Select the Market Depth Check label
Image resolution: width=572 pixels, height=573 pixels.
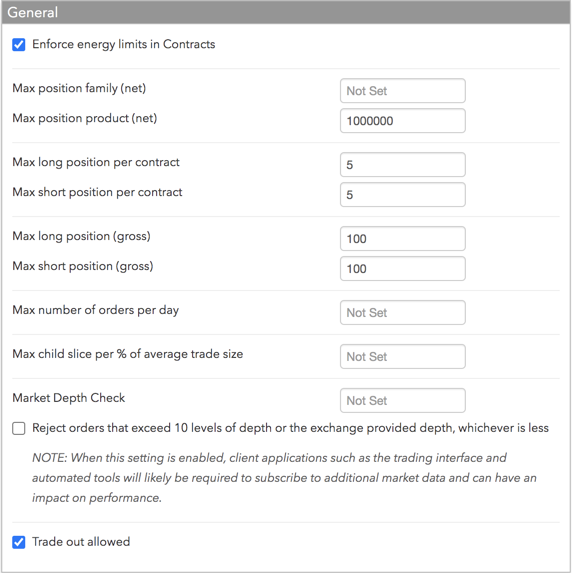tap(69, 398)
